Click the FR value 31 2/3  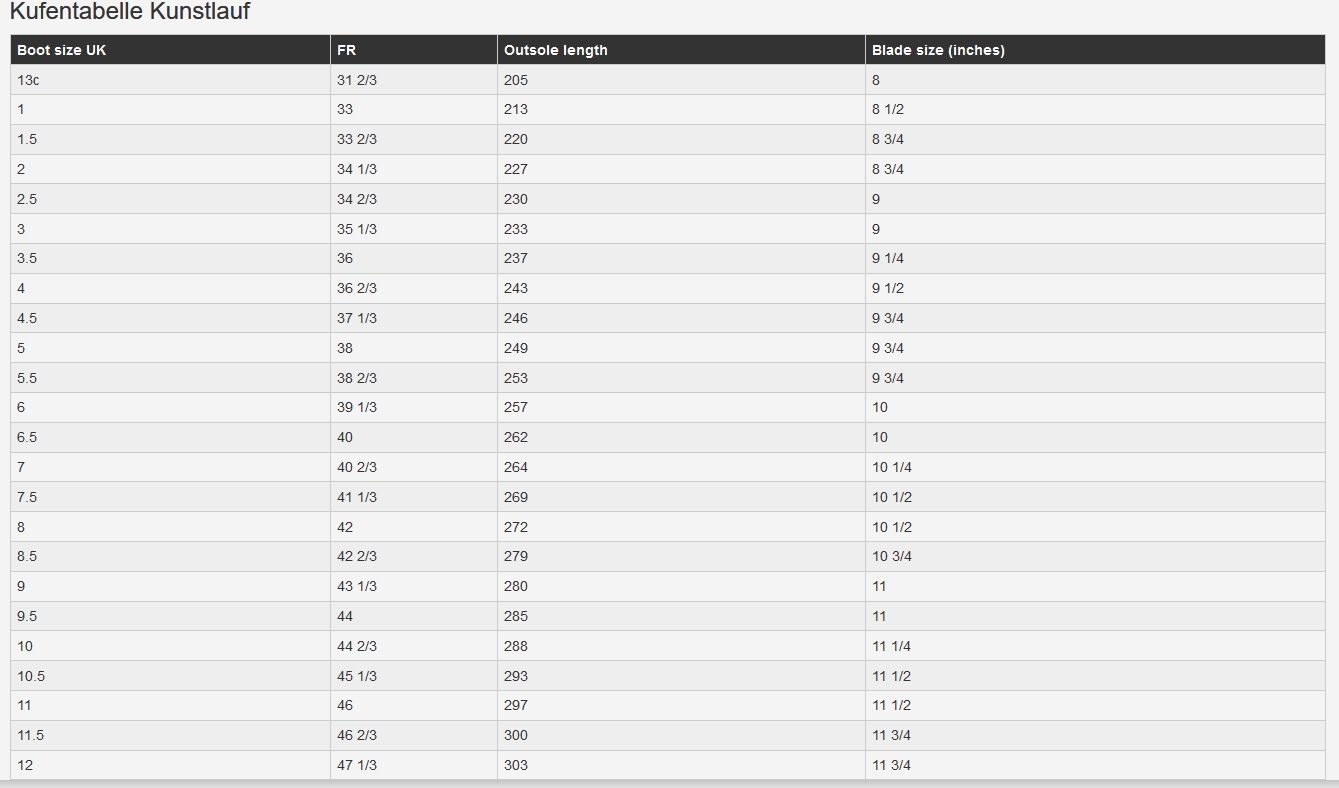(x=357, y=80)
